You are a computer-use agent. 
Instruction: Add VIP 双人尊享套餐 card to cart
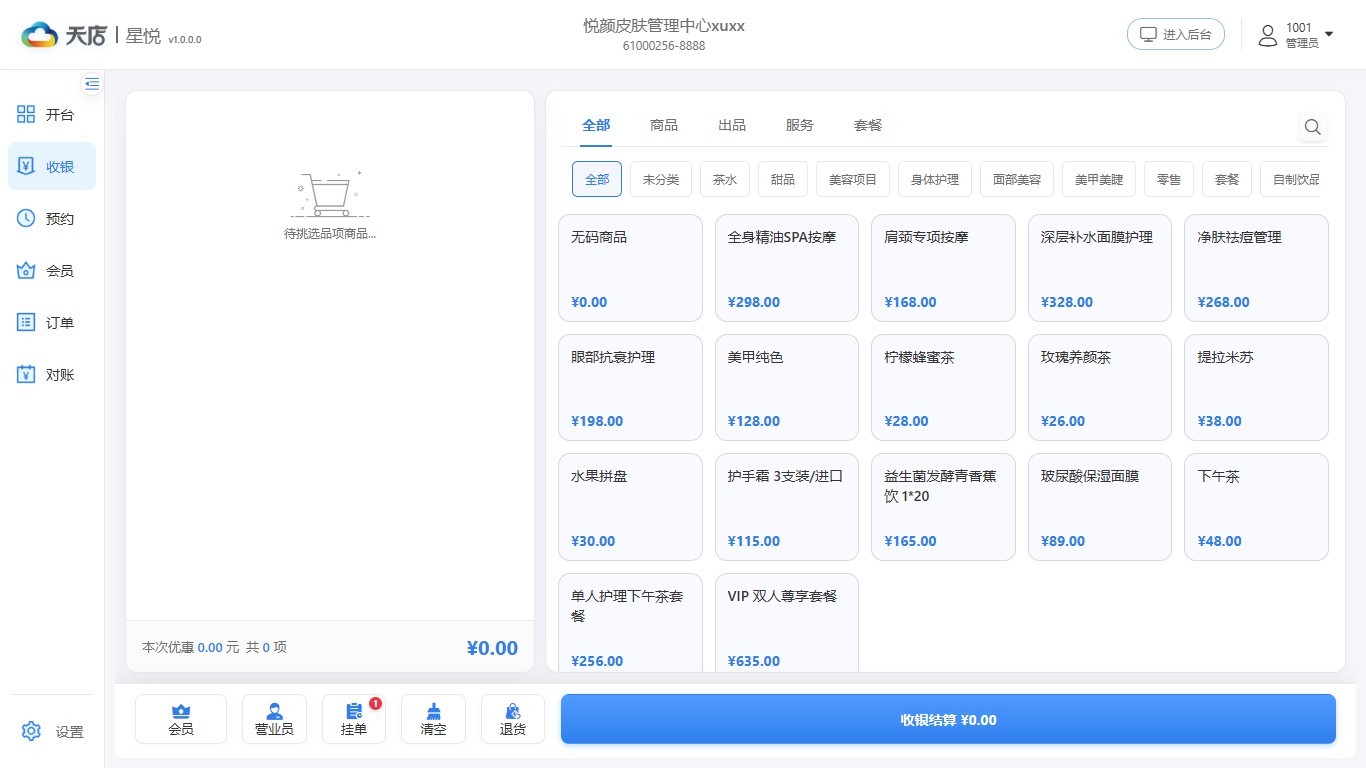pyautogui.click(x=787, y=622)
